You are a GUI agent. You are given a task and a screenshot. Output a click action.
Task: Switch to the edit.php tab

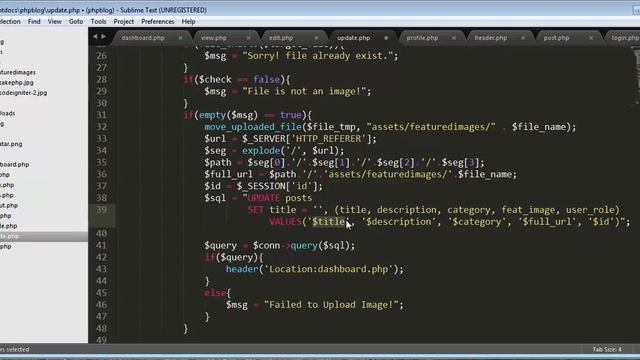[x=281, y=38]
